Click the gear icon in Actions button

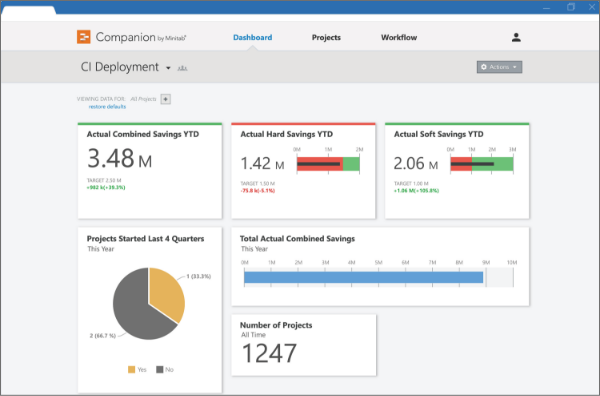click(x=484, y=67)
